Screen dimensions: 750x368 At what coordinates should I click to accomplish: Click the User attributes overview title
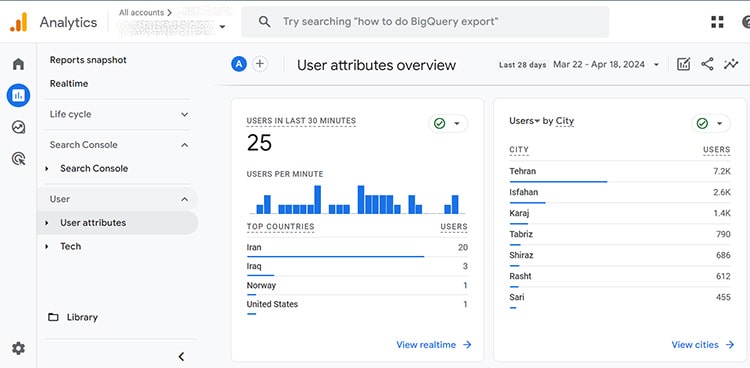tap(376, 65)
